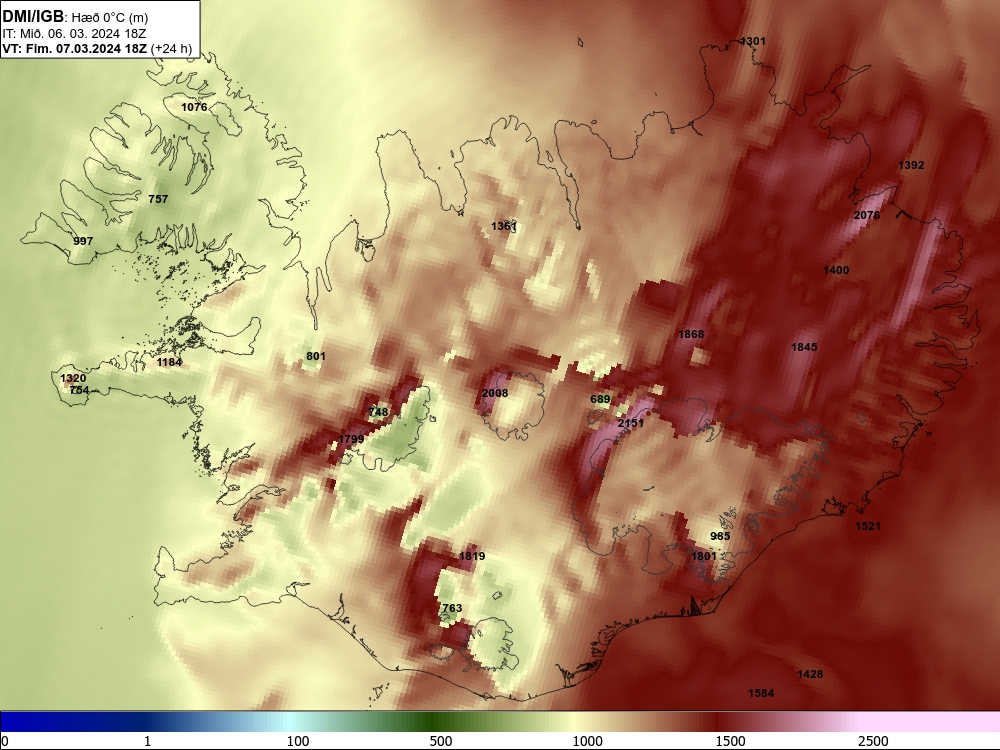Click the 1361 height value
1000x750 pixels.
[x=504, y=226]
